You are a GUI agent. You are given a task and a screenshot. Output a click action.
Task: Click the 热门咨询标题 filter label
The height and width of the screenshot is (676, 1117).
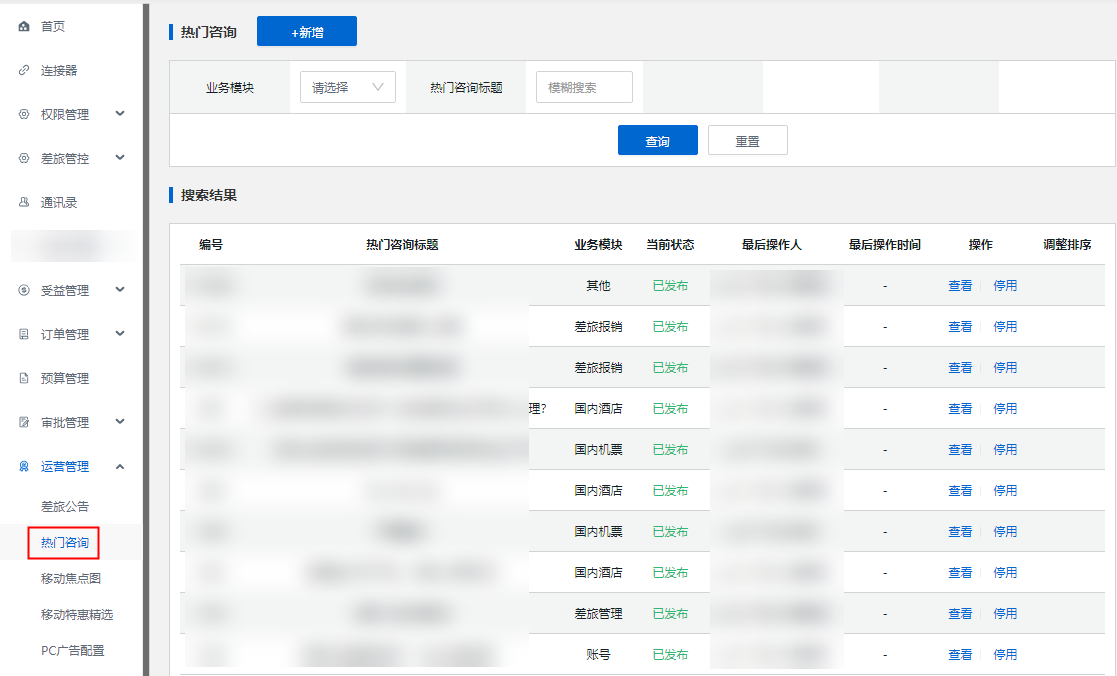(467, 88)
